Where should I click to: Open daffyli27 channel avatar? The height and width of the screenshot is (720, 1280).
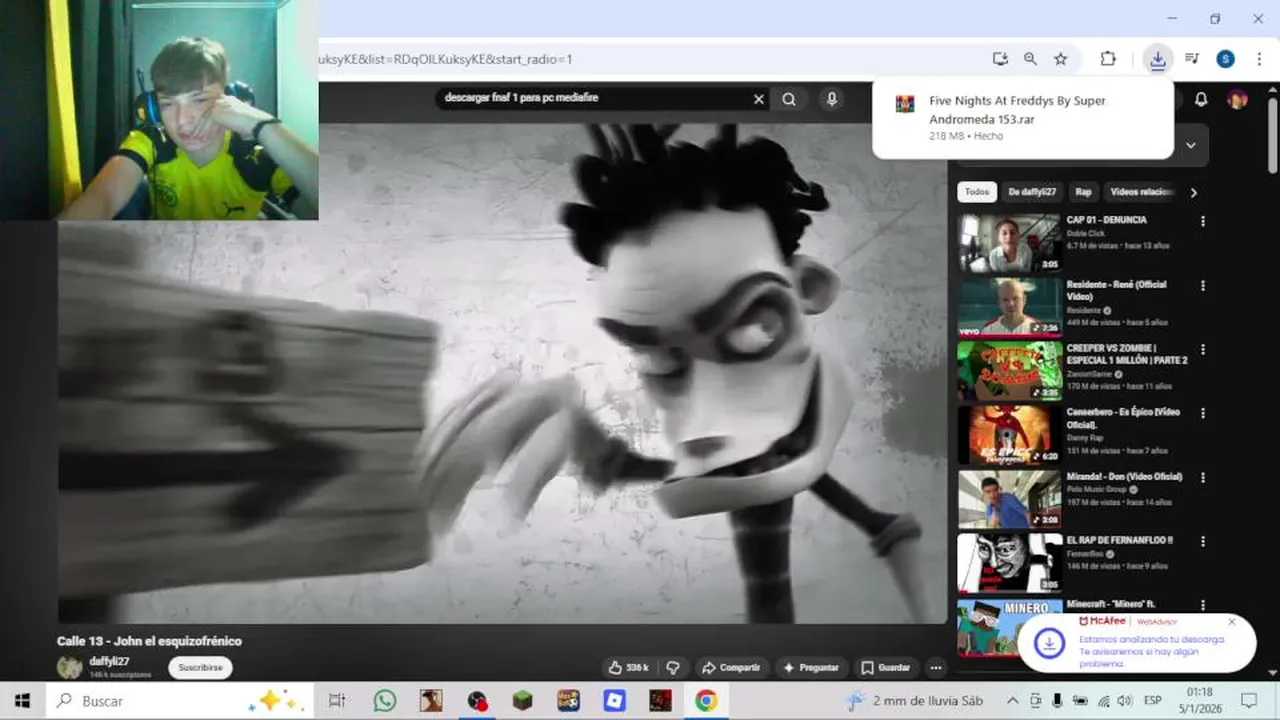(69, 667)
